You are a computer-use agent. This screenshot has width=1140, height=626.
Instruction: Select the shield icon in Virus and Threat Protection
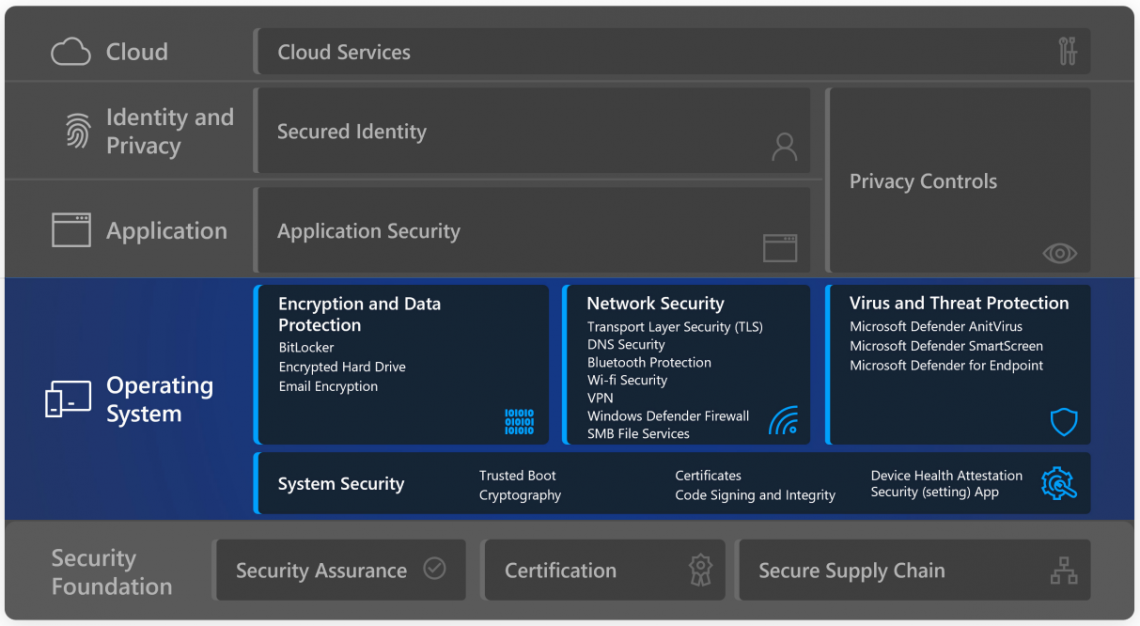1063,422
